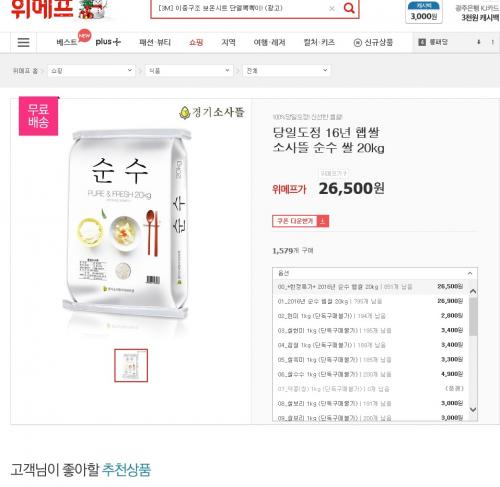This screenshot has height=487, width=500.
Task: Open the hamburger category menu
Action: point(23,42)
